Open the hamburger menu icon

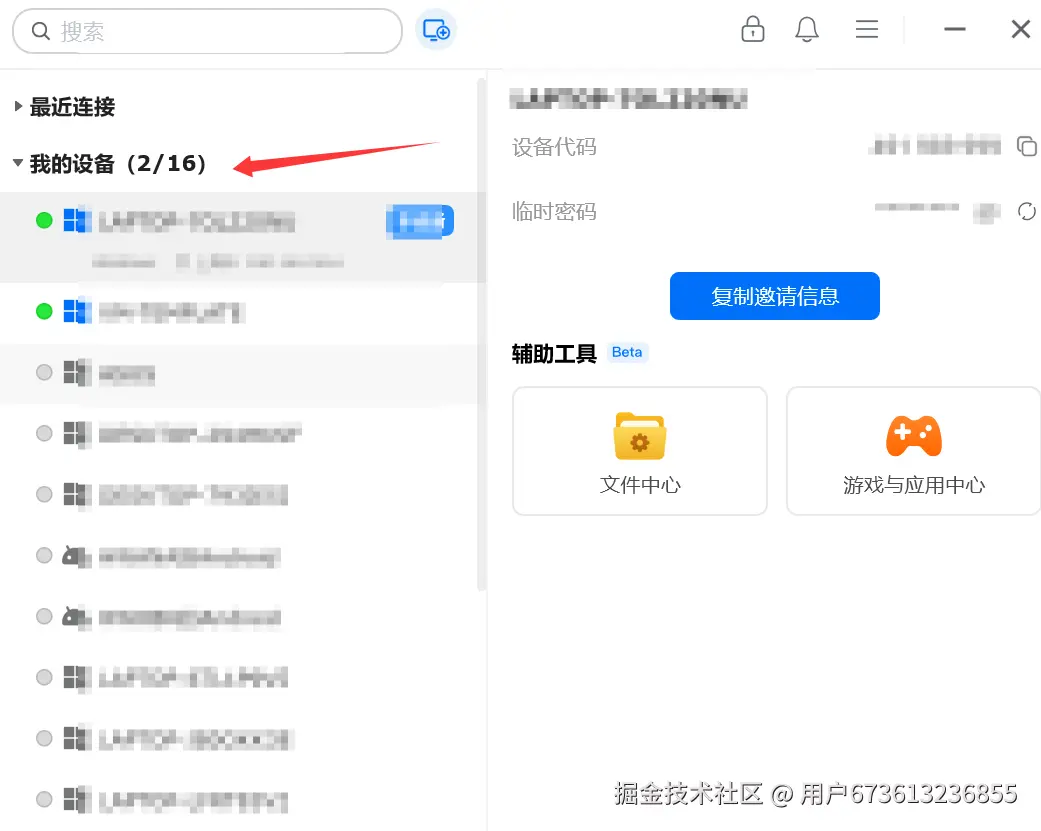click(x=866, y=29)
